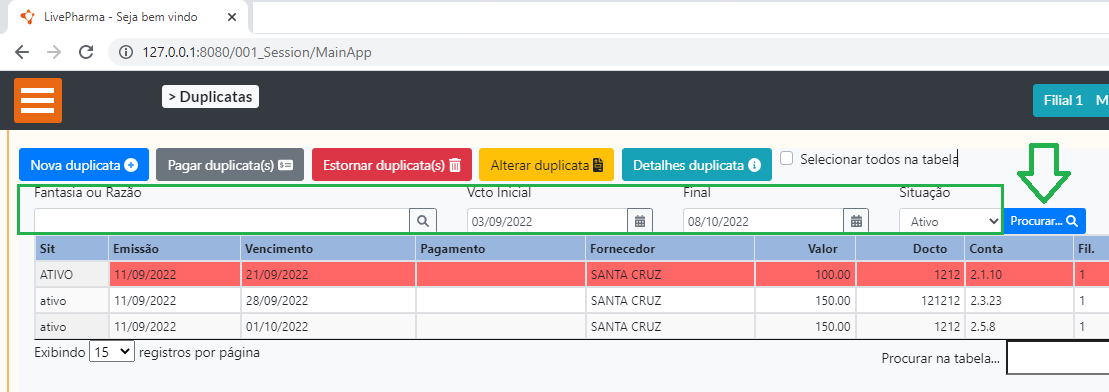This screenshot has width=1109, height=392.
Task: Sort table by Valor column header
Action: point(805,248)
